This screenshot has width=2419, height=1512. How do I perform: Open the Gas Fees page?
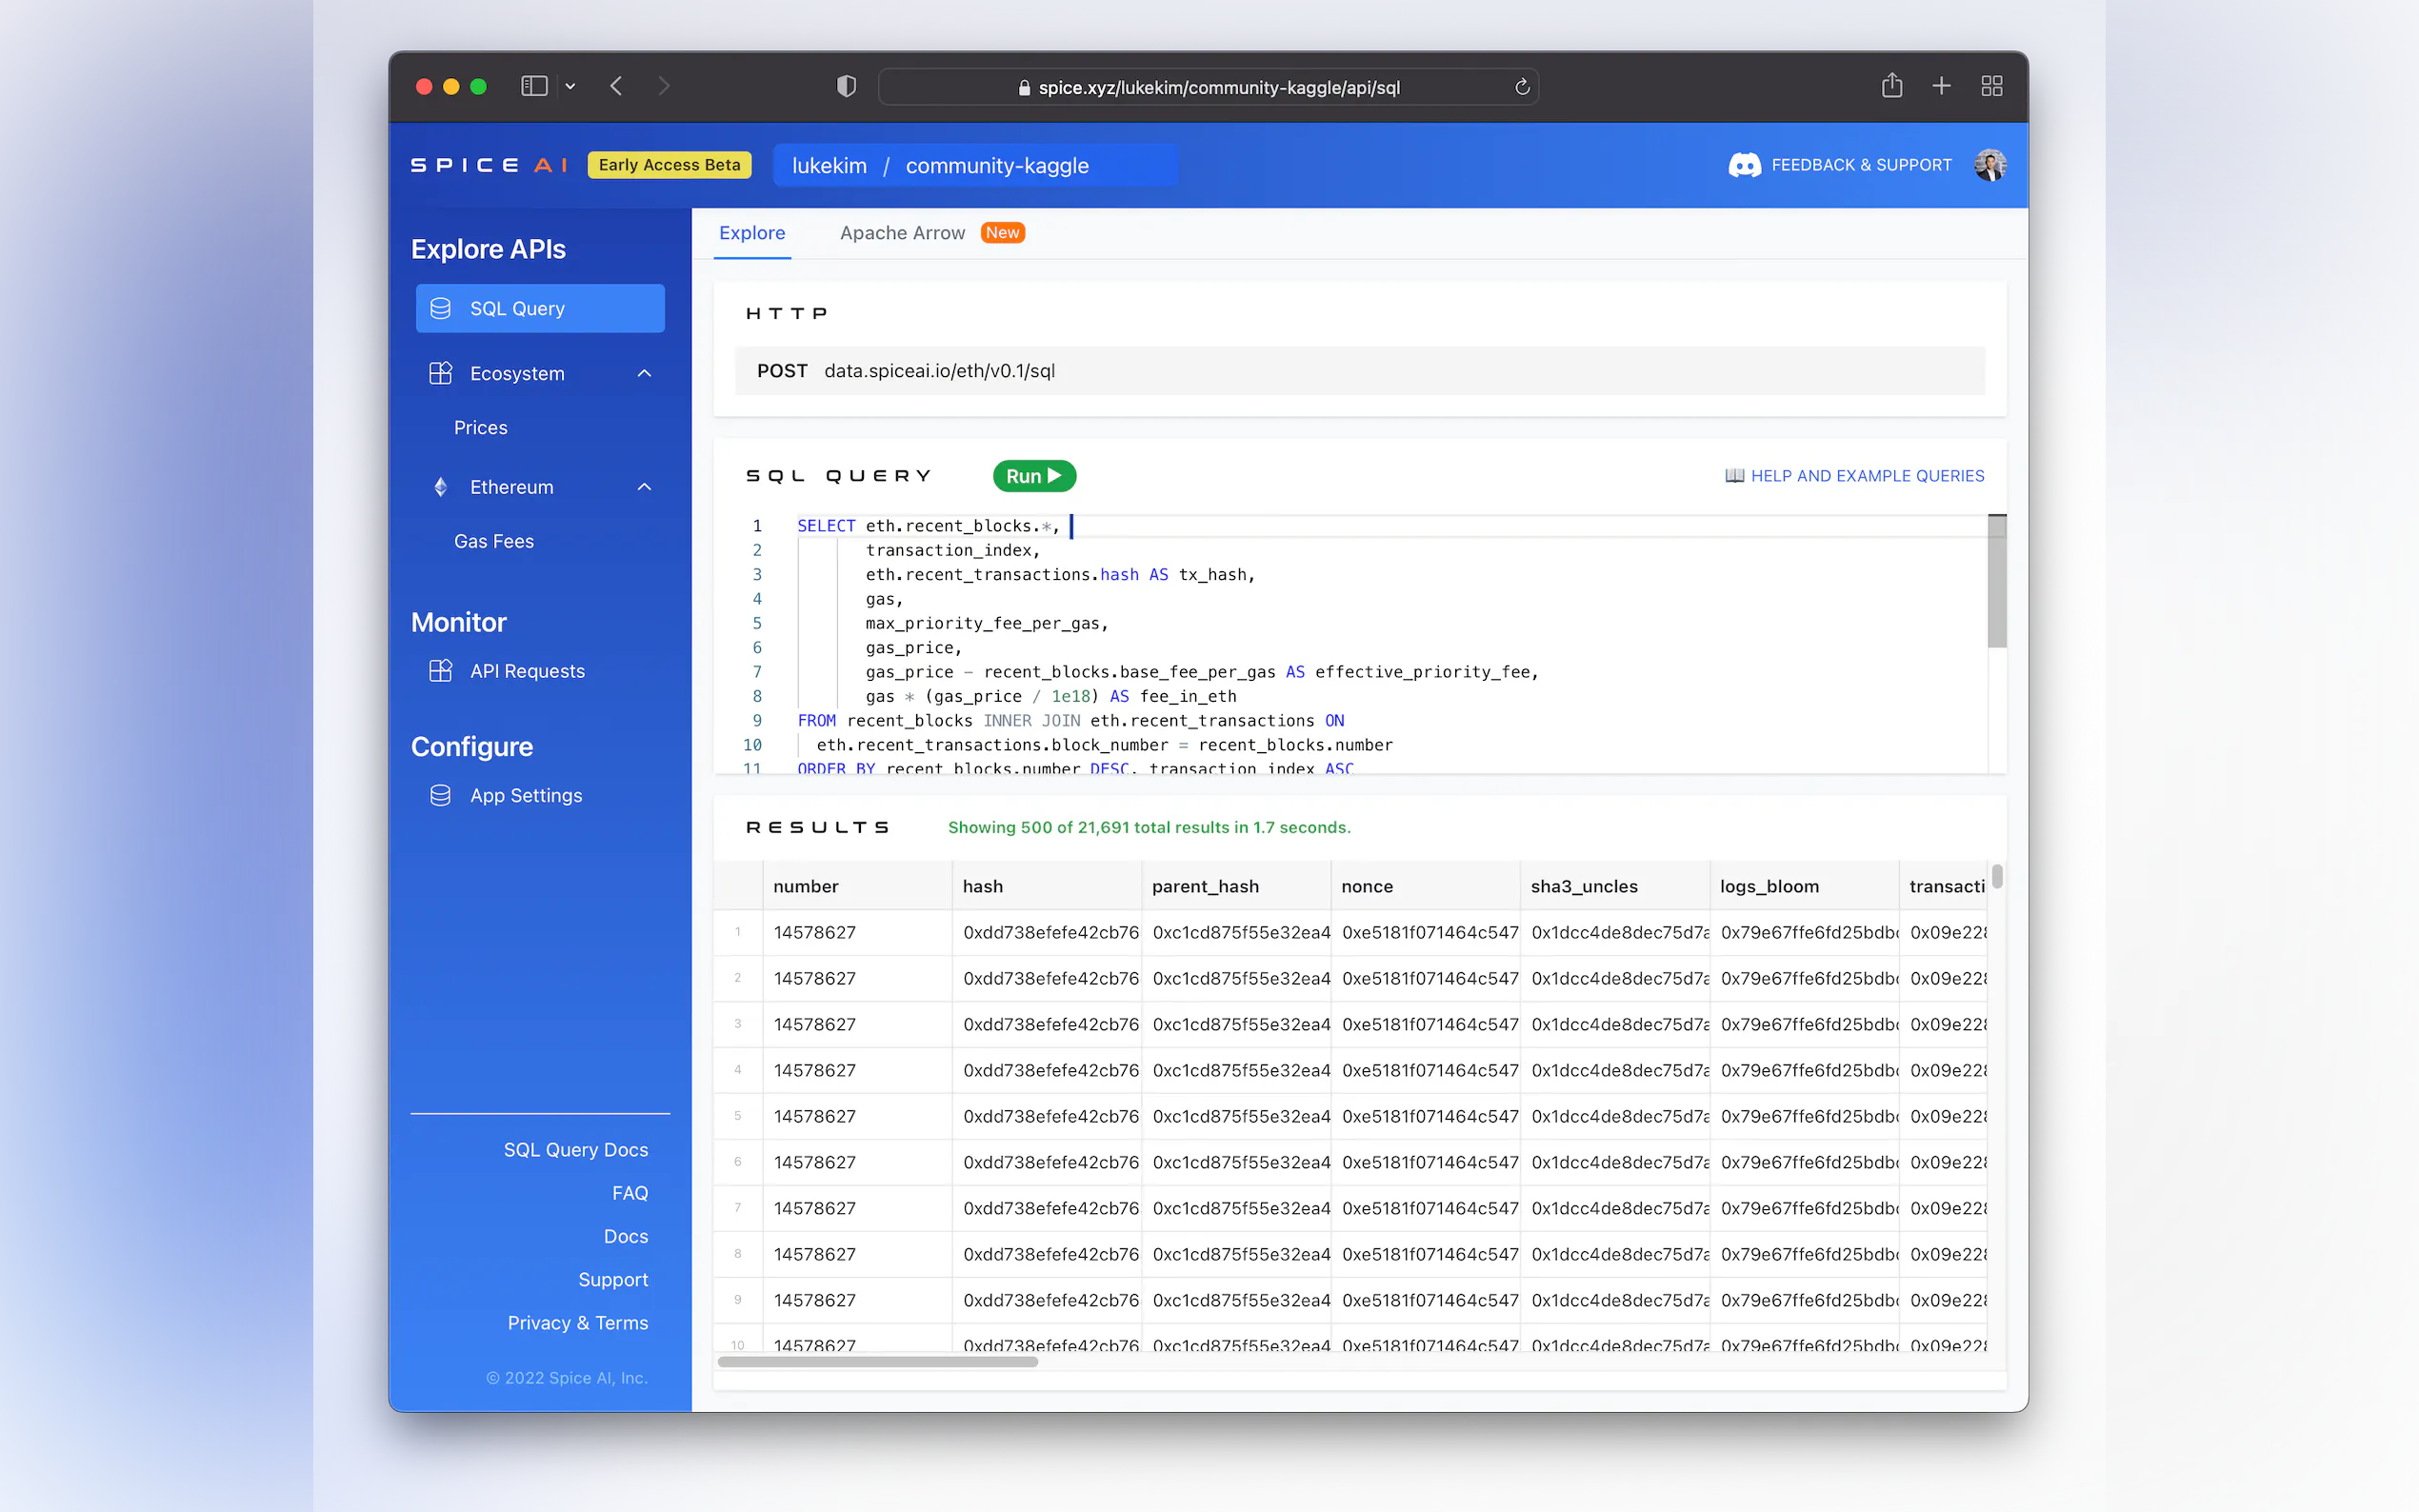(493, 541)
